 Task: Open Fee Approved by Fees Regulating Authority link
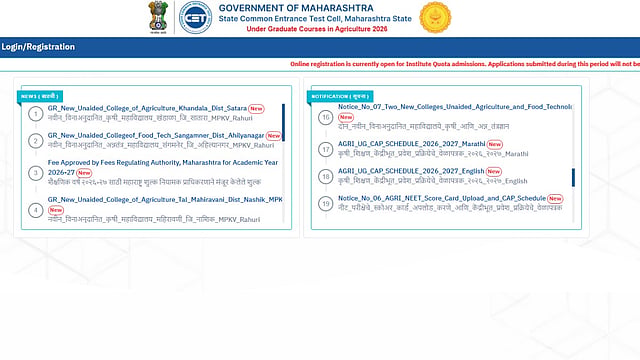point(163,167)
